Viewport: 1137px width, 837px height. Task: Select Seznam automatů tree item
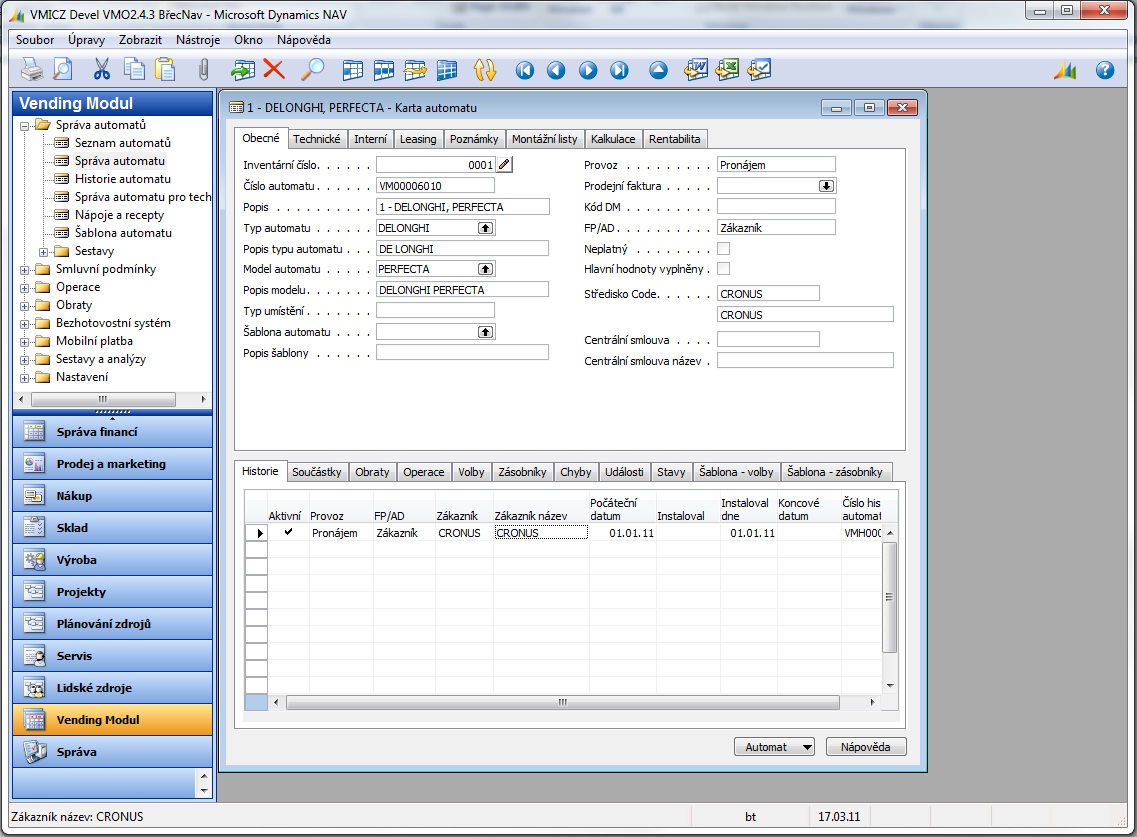(123, 143)
